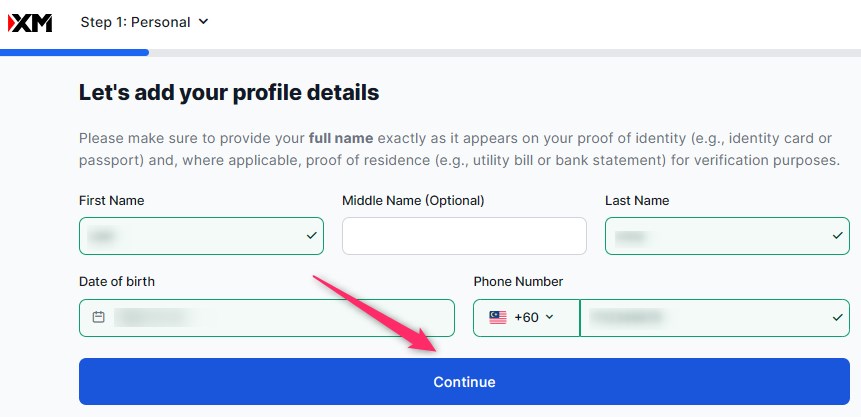Click the Malaysia flag icon
Screen dimensions: 861x417
click(x=498, y=318)
